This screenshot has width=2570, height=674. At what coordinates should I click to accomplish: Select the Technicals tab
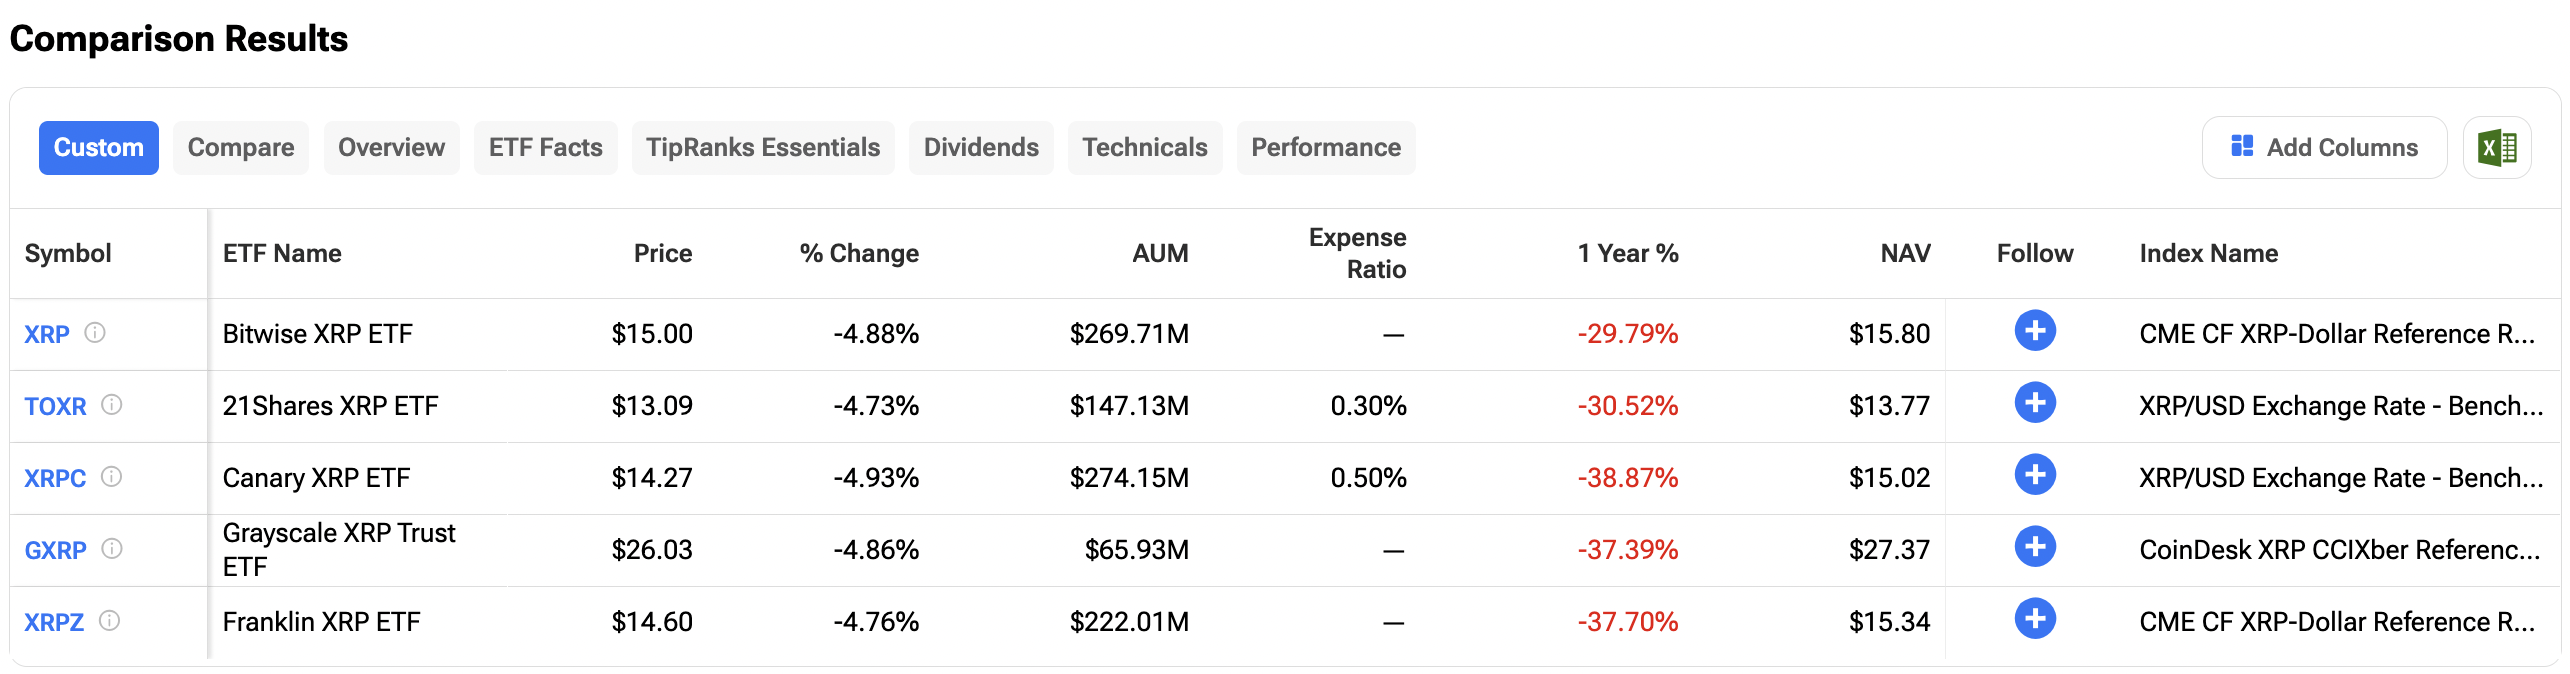1145,147
